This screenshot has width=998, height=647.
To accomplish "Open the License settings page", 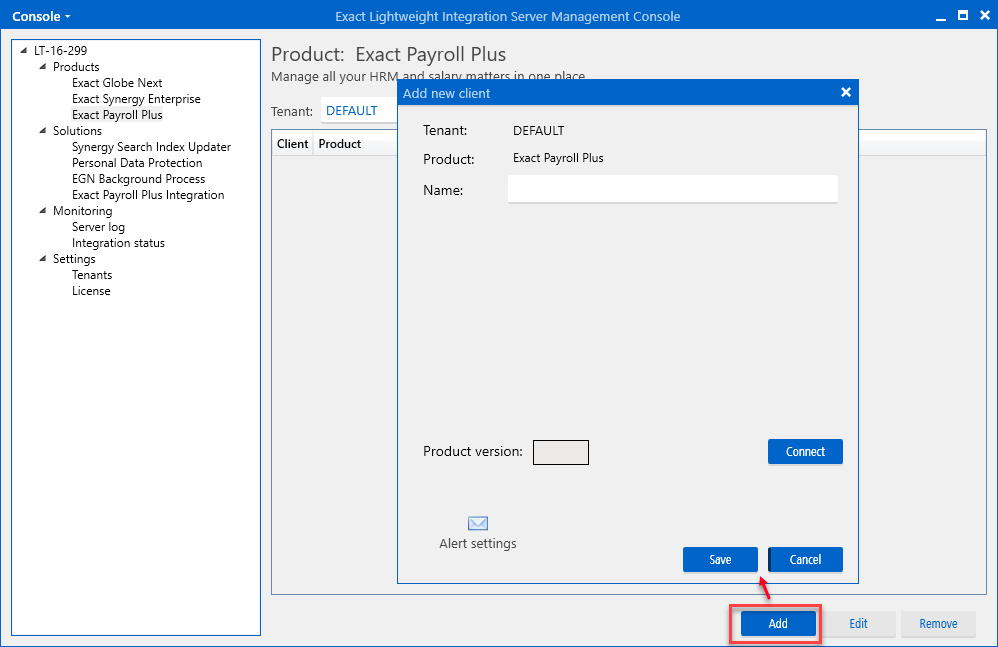I will [91, 291].
